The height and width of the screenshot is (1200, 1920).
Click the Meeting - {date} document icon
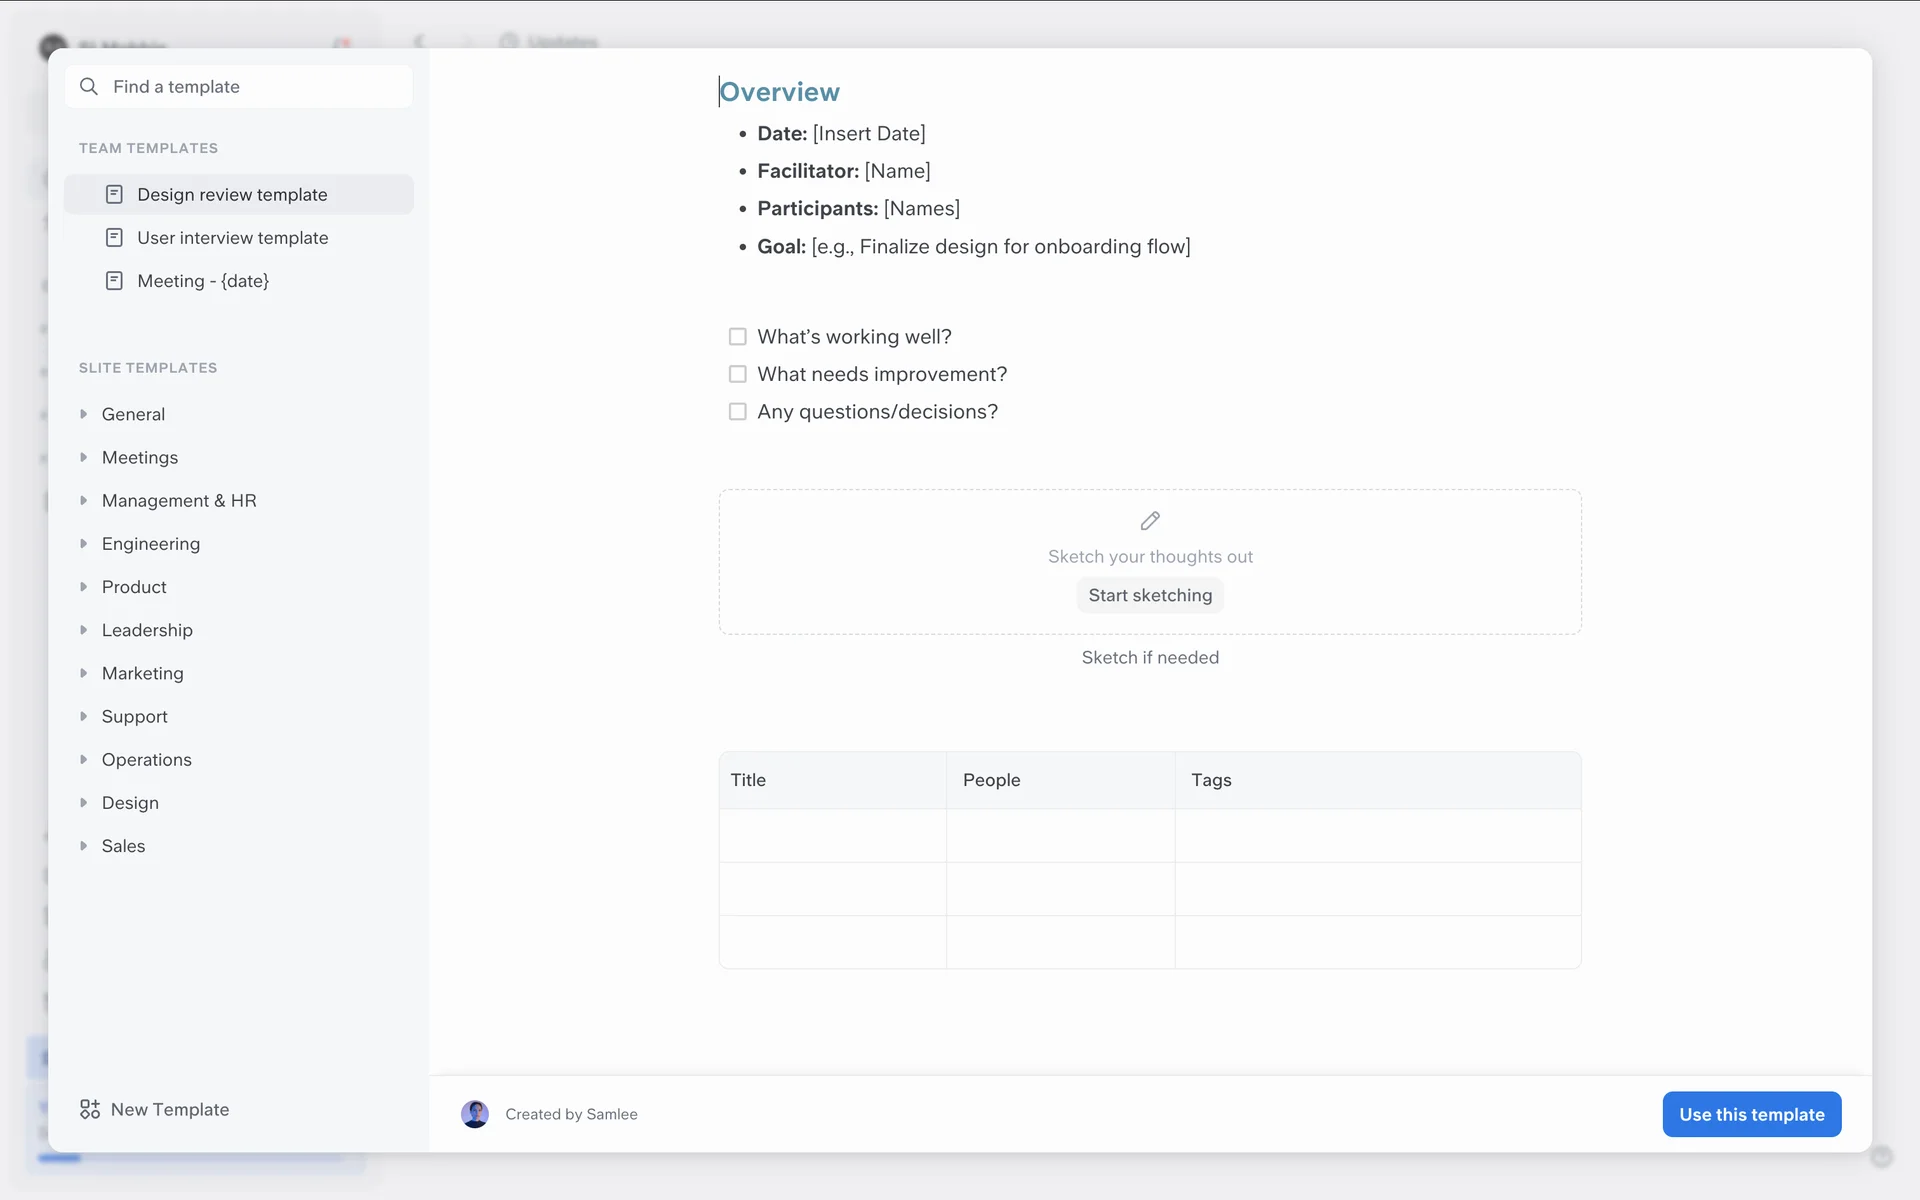[115, 281]
